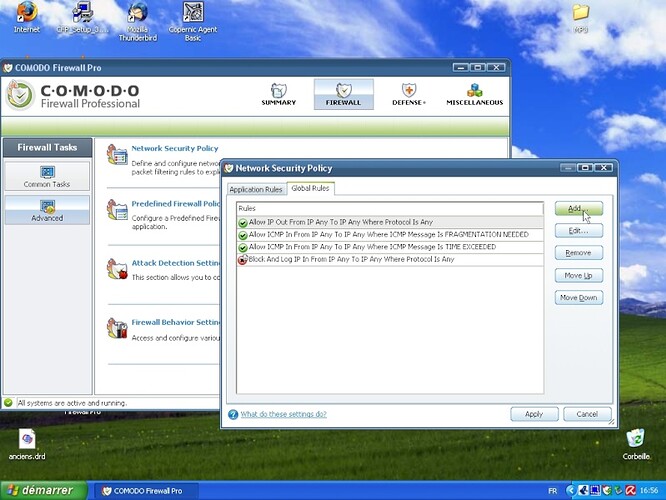Expand hidden tray icons arrow
666x500 pixels.
pos(571,491)
